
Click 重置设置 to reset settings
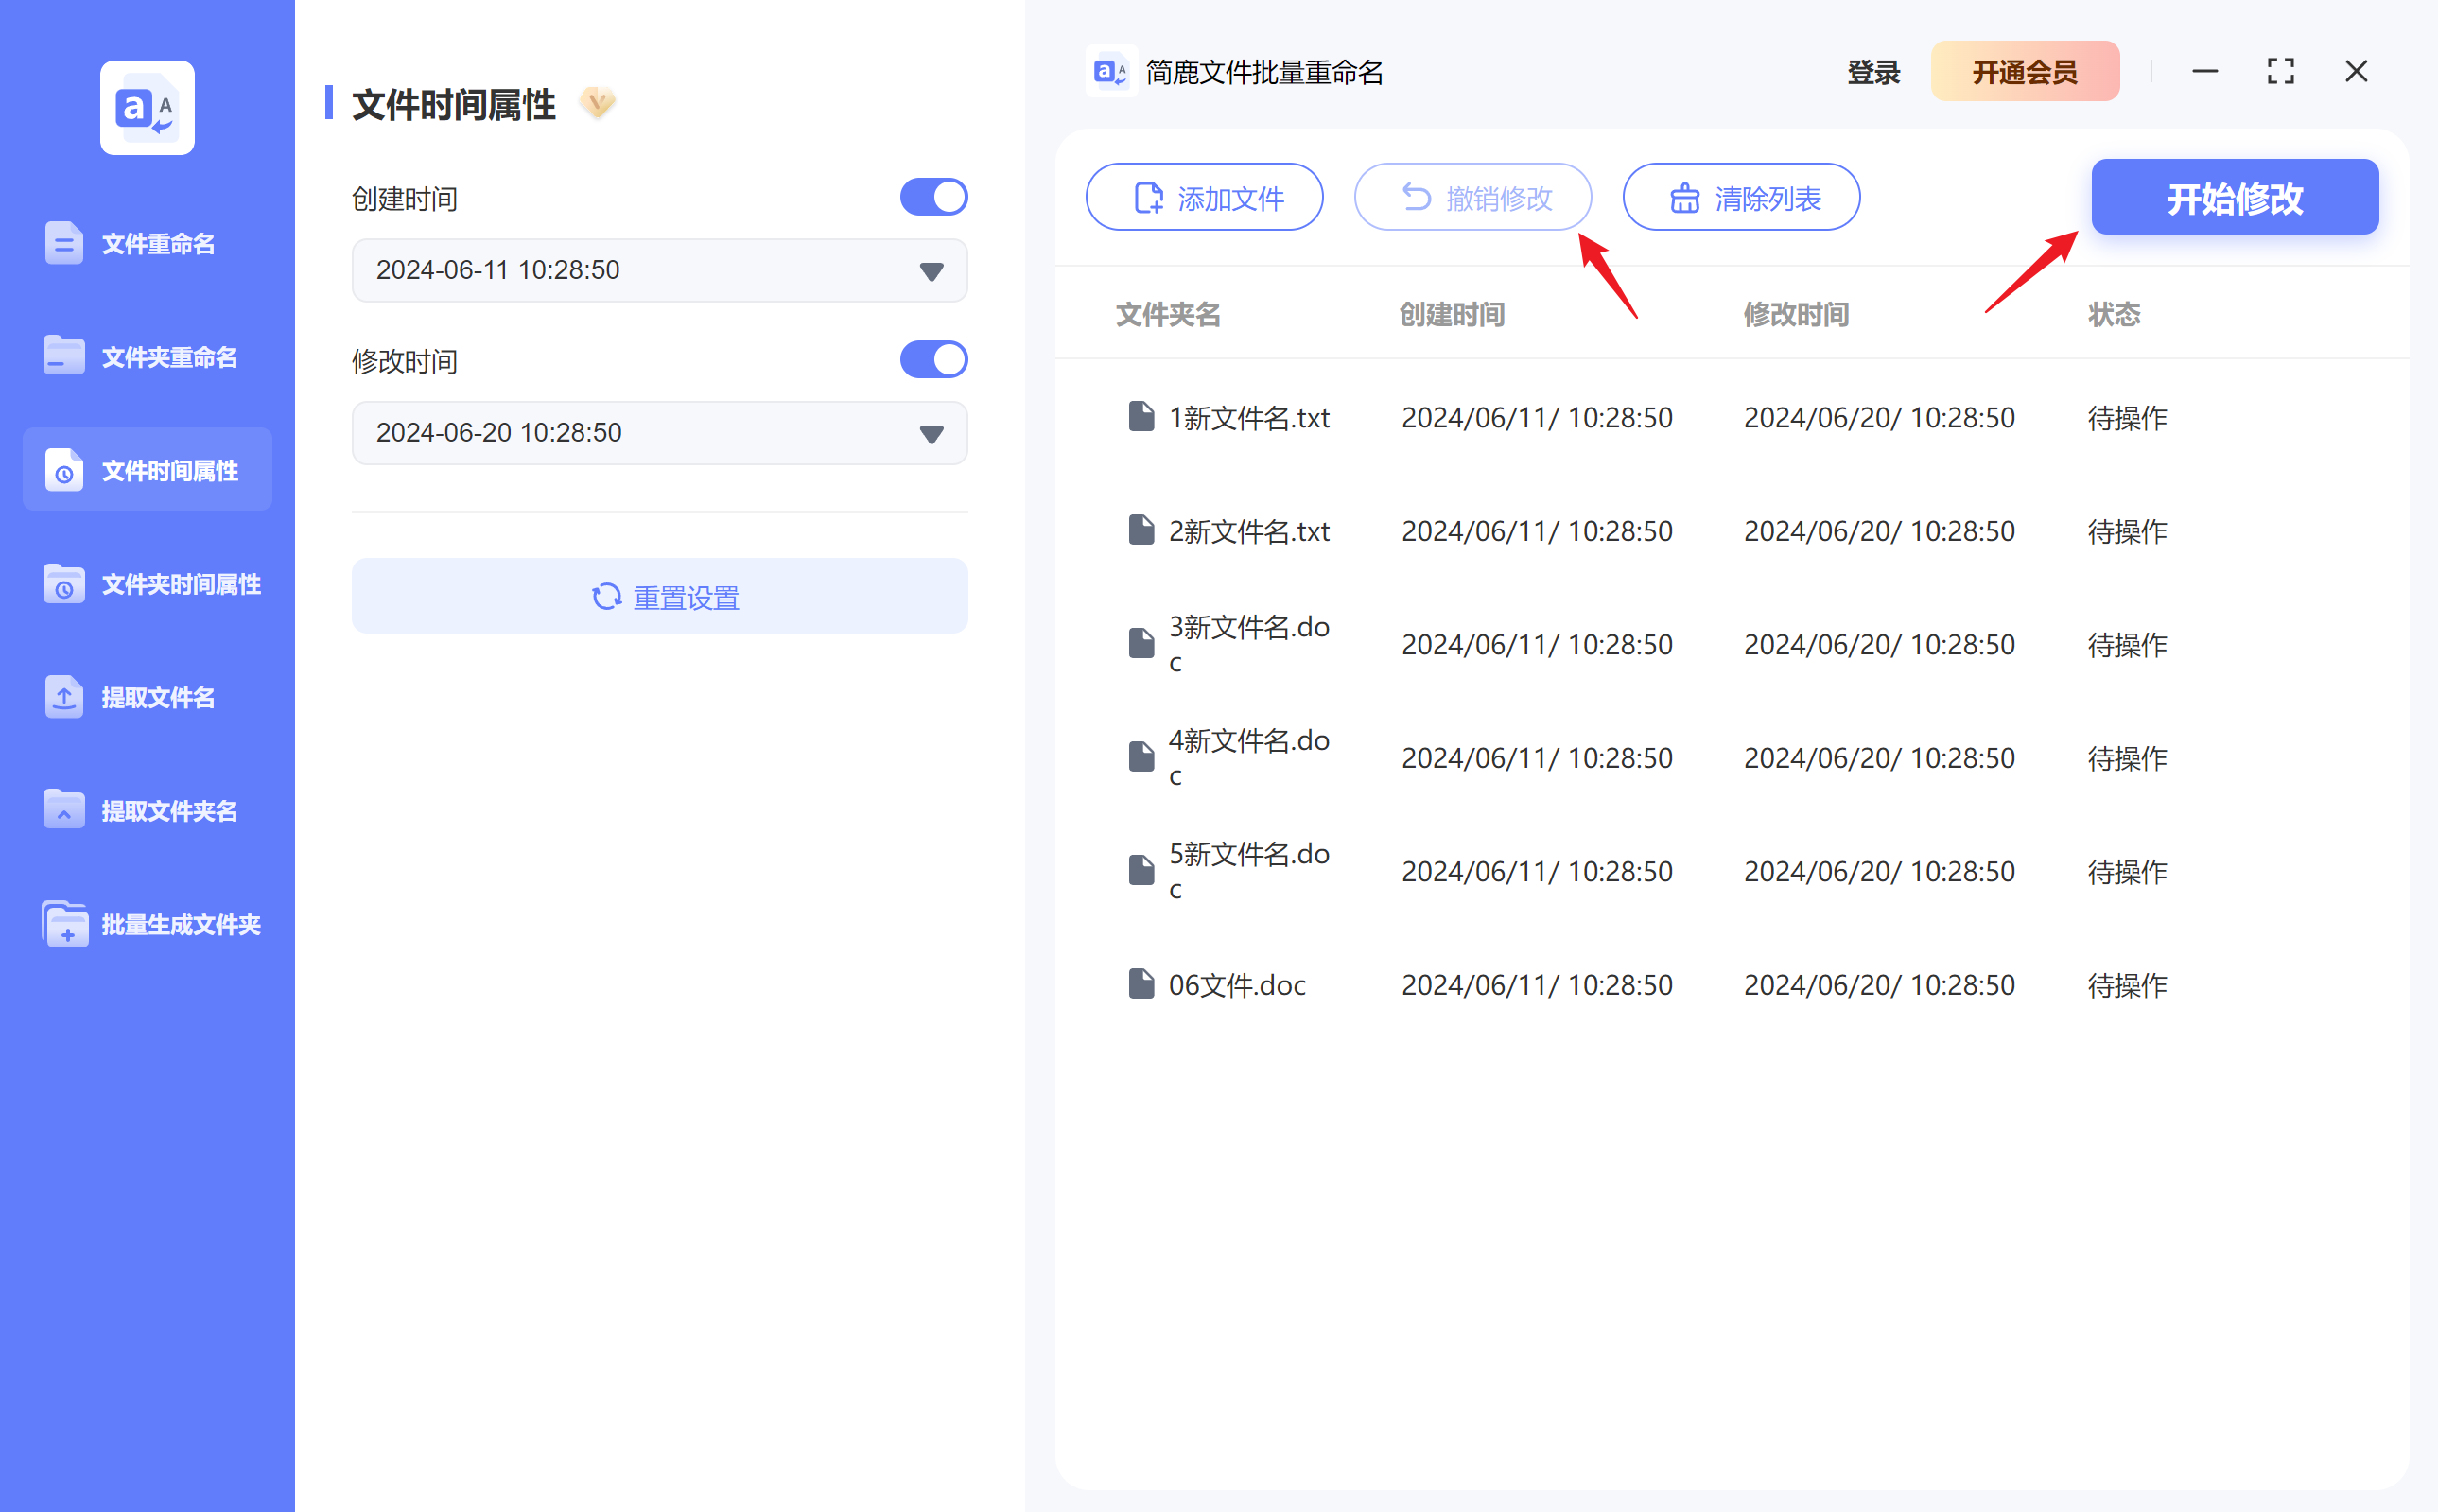pos(659,596)
